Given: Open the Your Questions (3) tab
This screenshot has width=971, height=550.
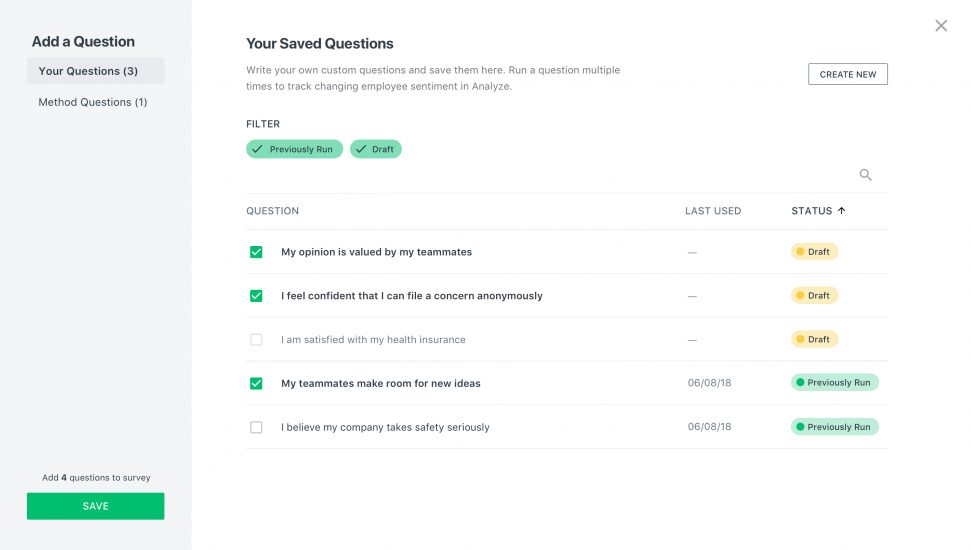Looking at the screenshot, I should (95, 71).
